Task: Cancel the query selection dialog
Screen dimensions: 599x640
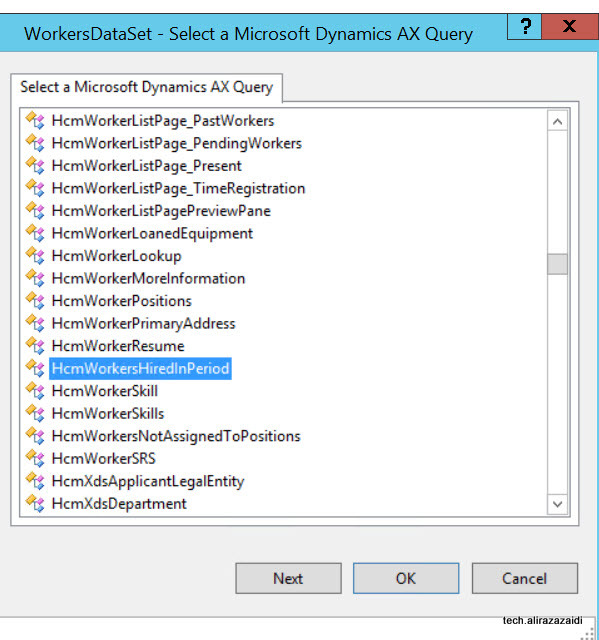Action: coord(525,578)
